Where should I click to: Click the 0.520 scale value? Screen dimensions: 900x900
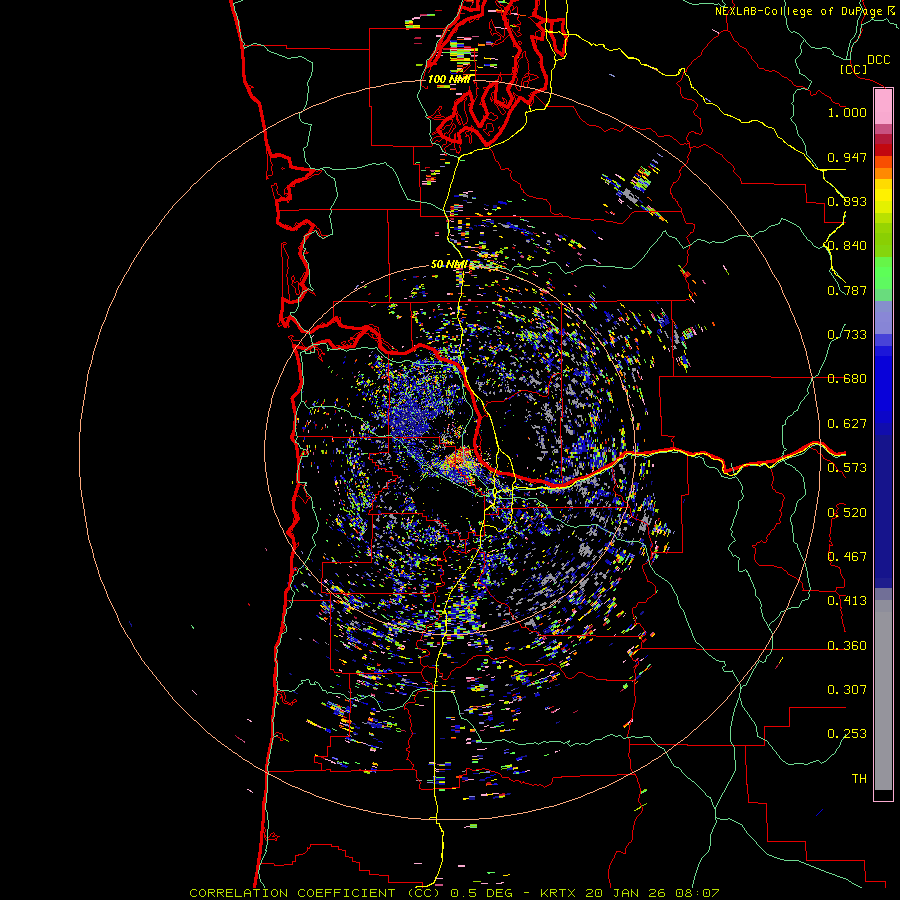click(x=847, y=513)
